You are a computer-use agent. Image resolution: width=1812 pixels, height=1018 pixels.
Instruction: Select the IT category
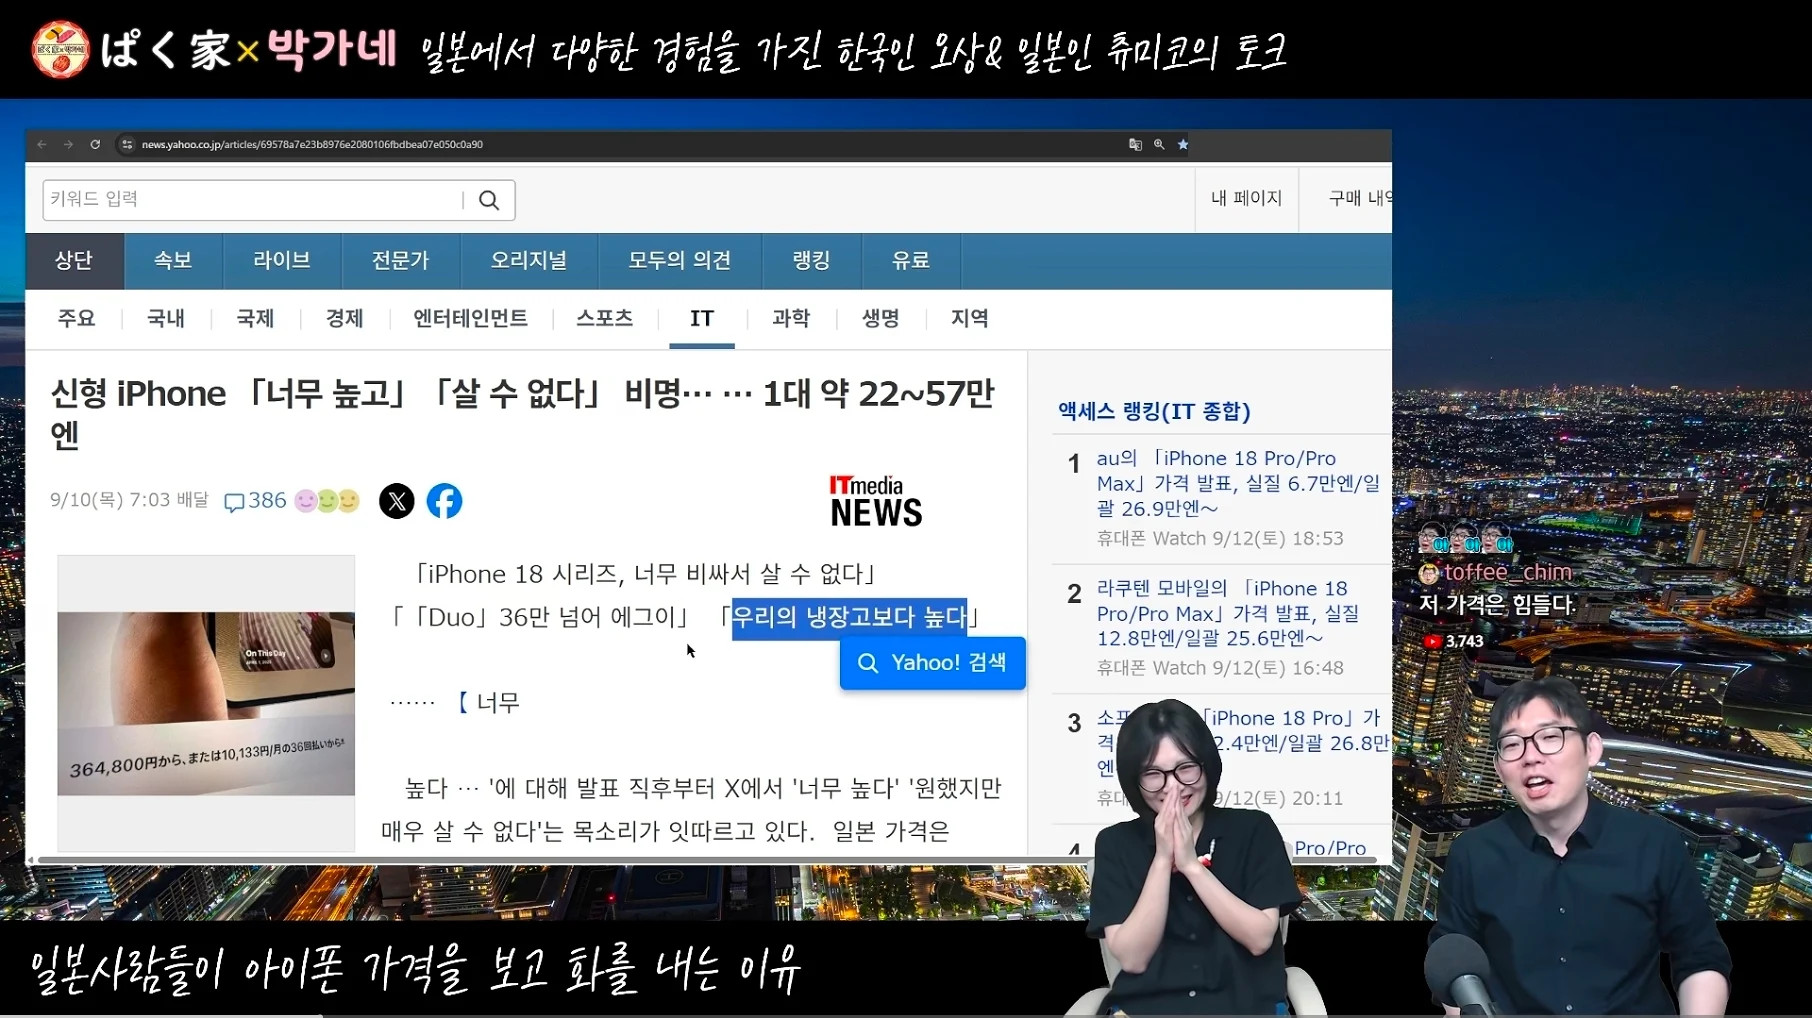pyautogui.click(x=702, y=319)
